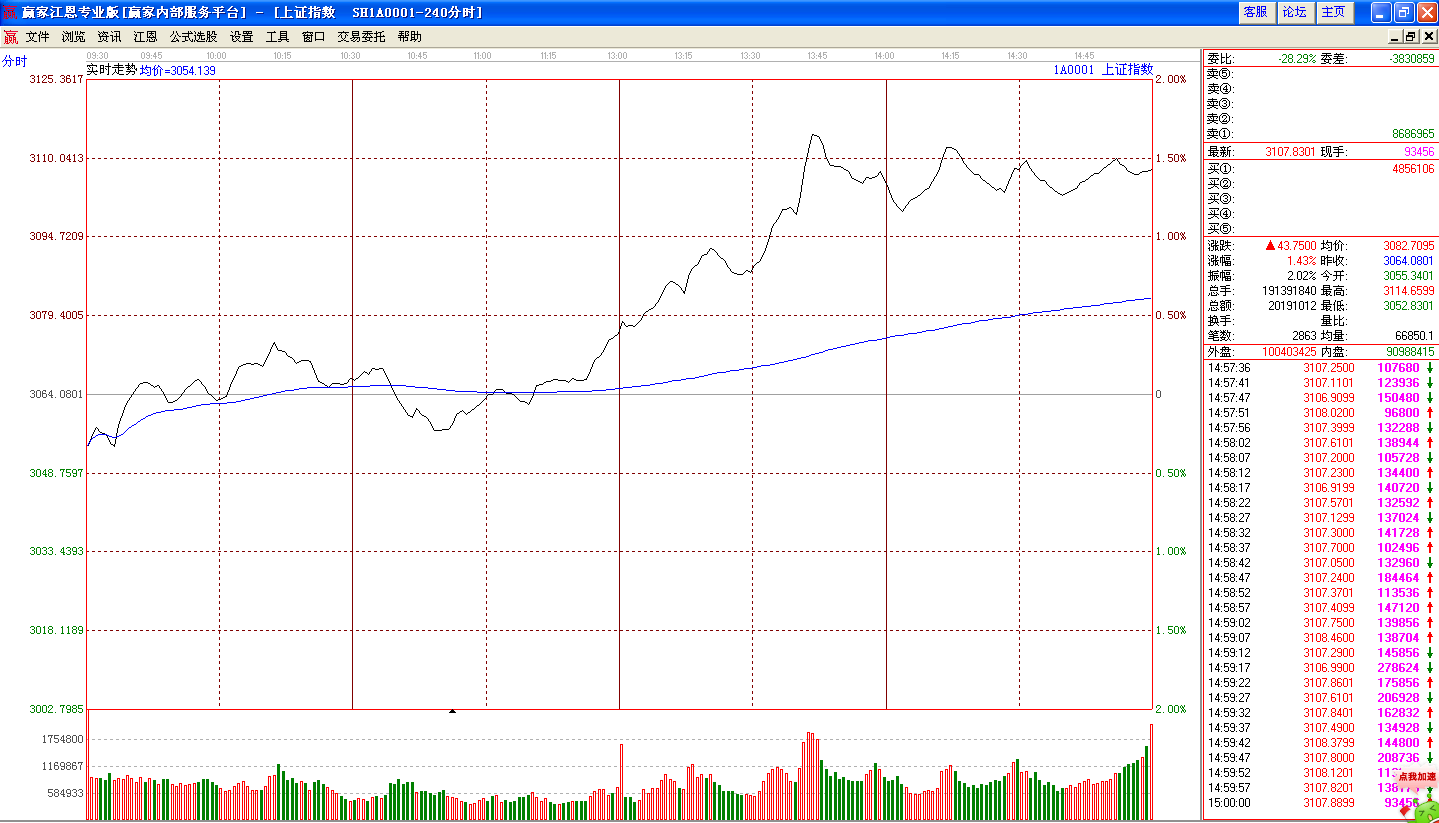The width and height of the screenshot is (1439, 823).
Task: Close the inner chart window
Action: click(x=1428, y=36)
